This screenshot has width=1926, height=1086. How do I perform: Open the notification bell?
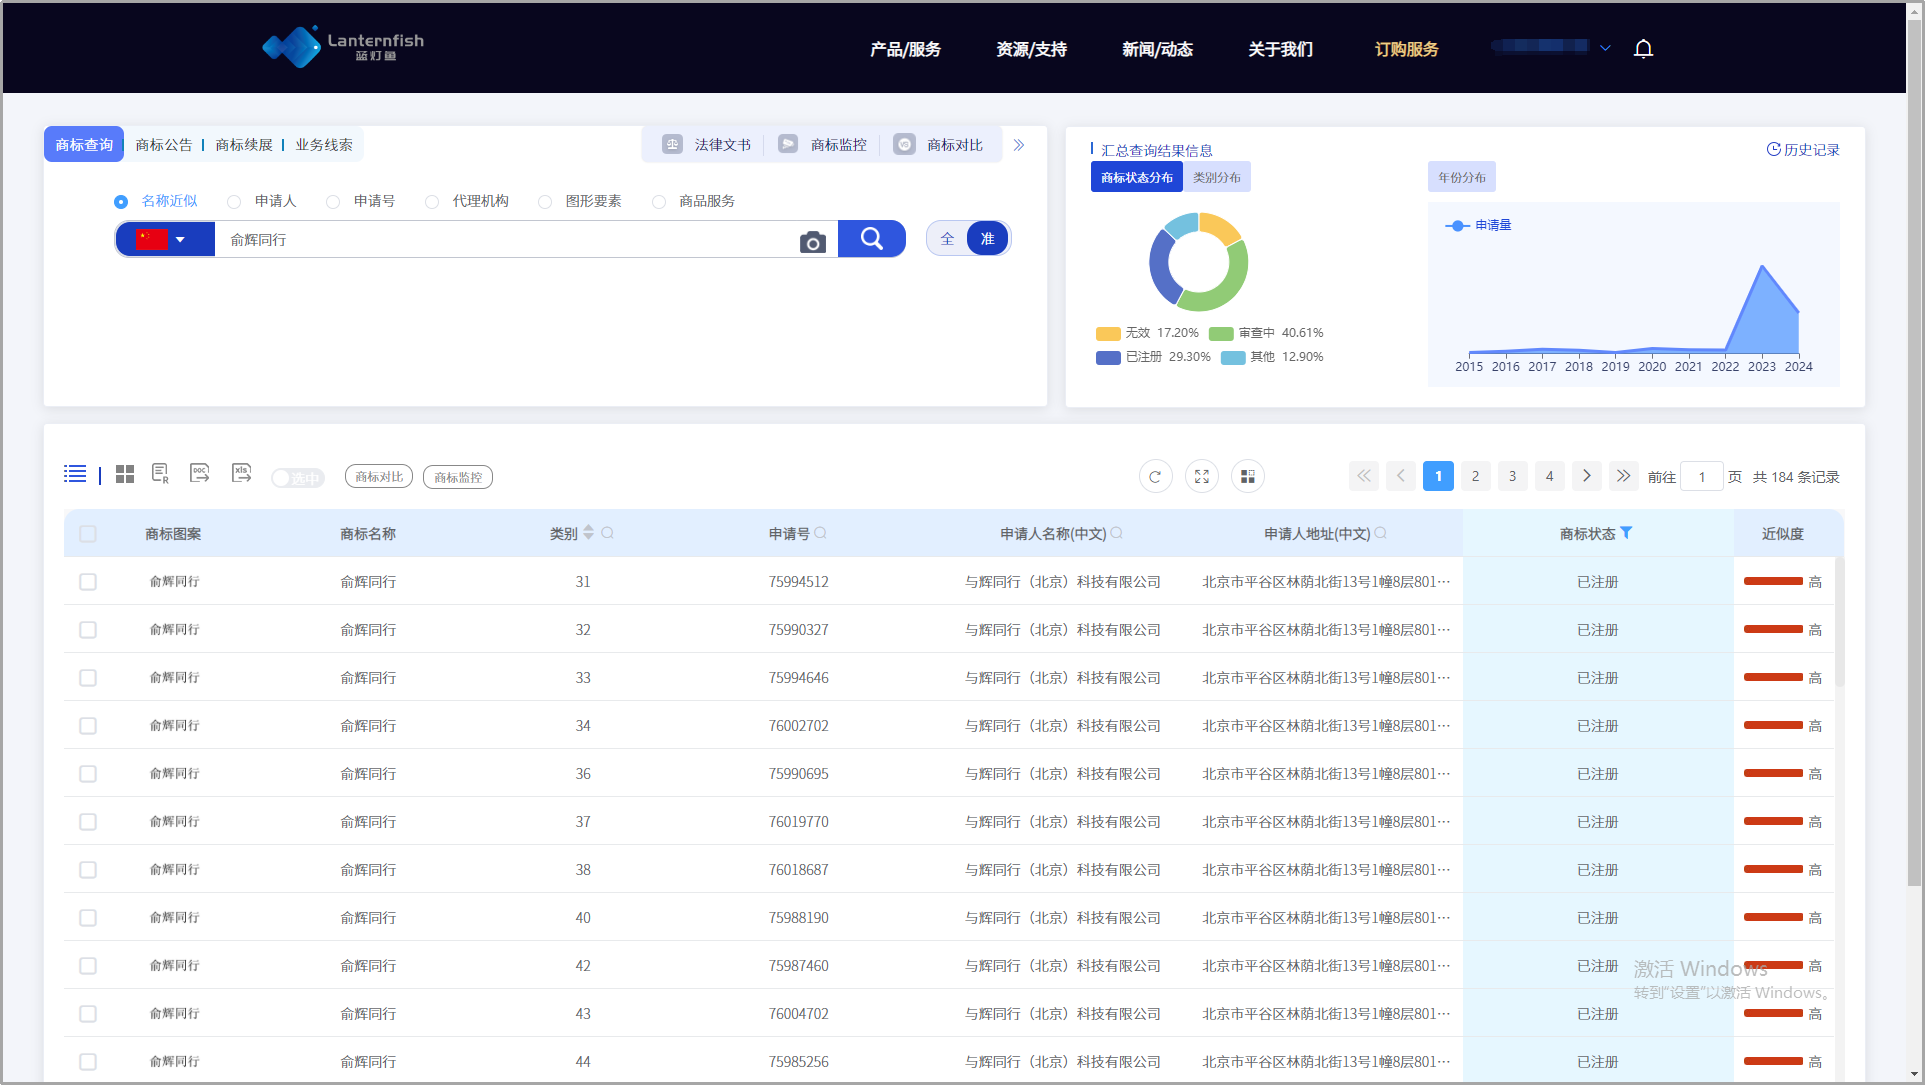pos(1643,48)
